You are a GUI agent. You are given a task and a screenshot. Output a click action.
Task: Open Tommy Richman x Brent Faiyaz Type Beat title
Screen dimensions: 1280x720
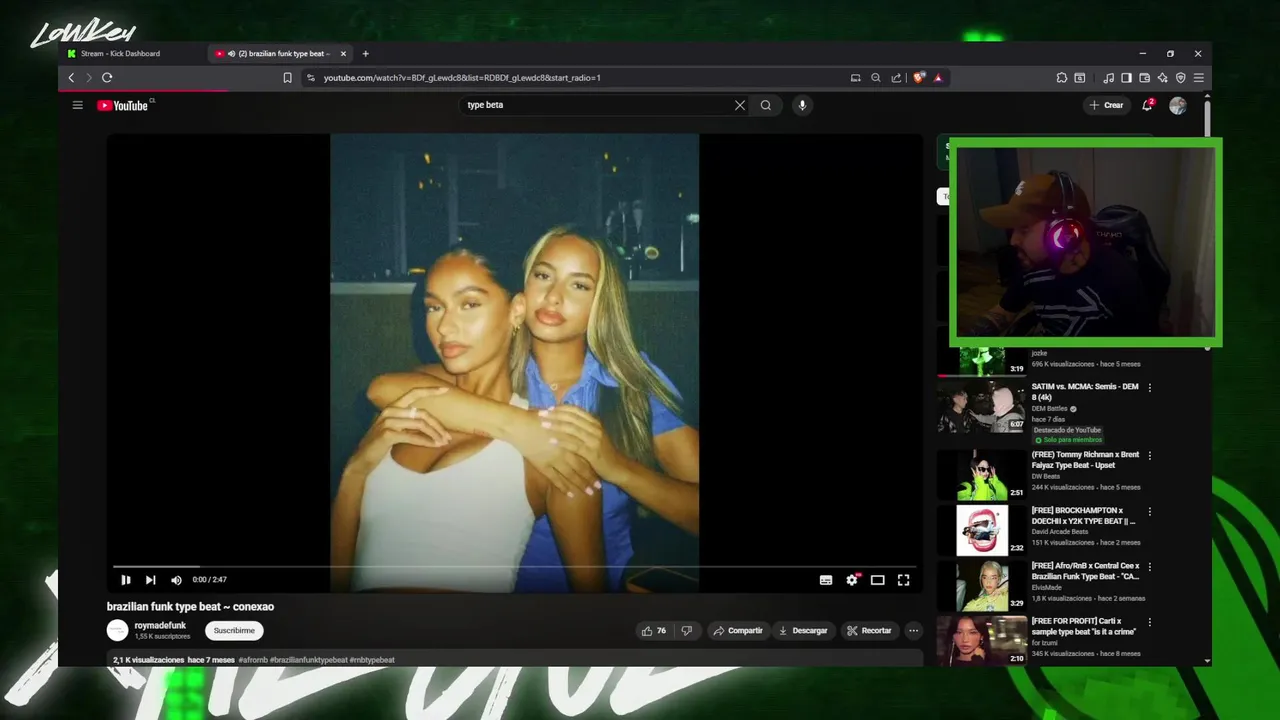(1085, 460)
